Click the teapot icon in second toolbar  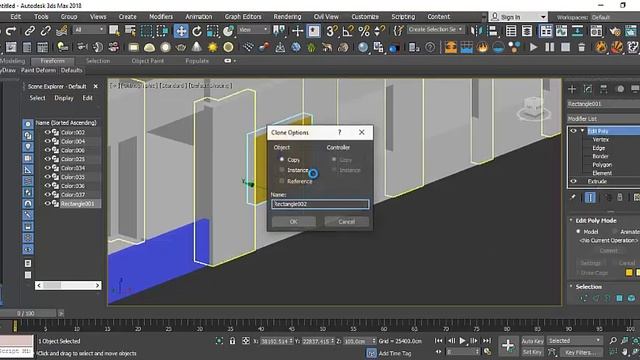tap(181, 47)
